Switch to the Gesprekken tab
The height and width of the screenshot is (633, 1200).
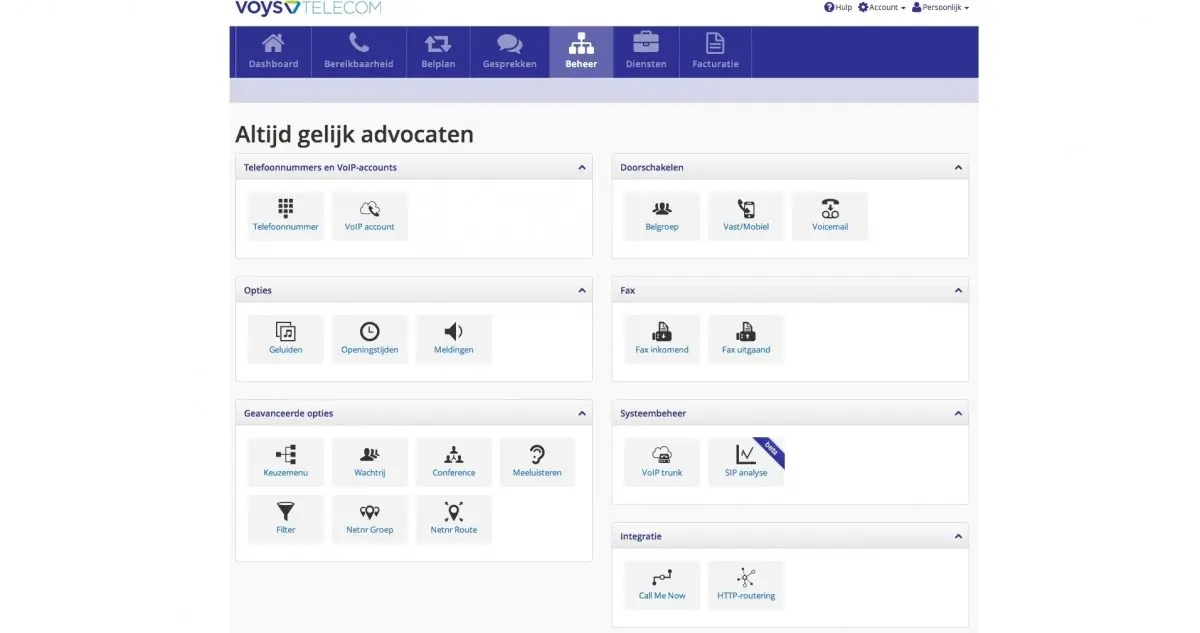tap(510, 52)
